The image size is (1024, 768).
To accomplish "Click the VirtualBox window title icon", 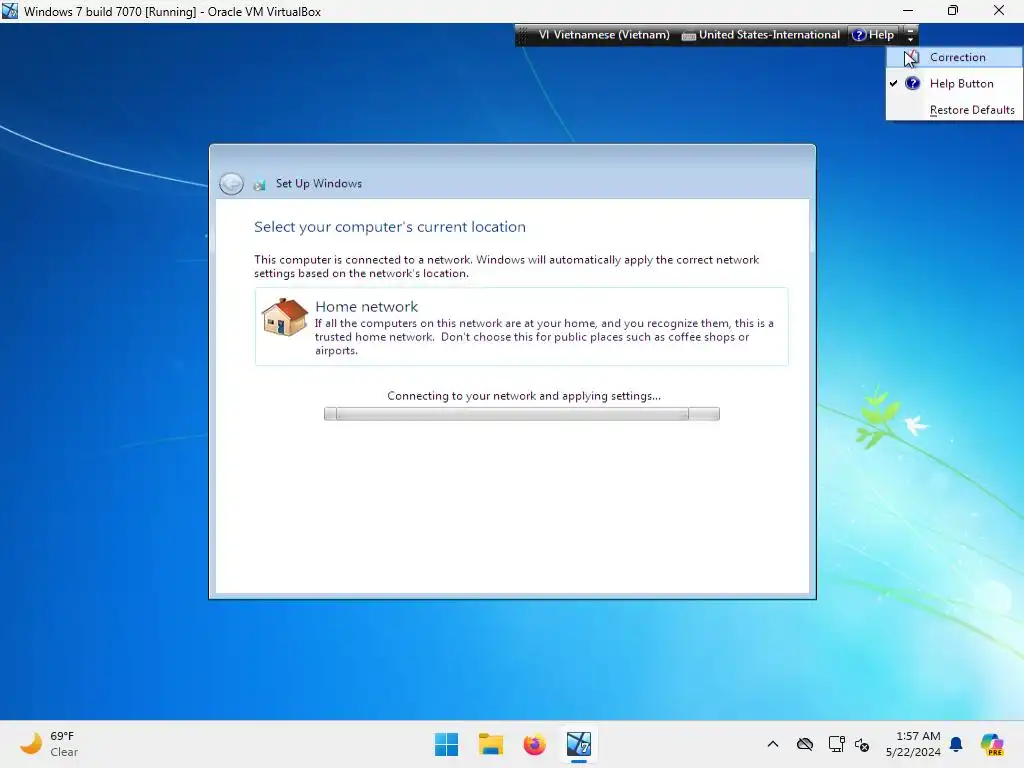I will [x=10, y=11].
